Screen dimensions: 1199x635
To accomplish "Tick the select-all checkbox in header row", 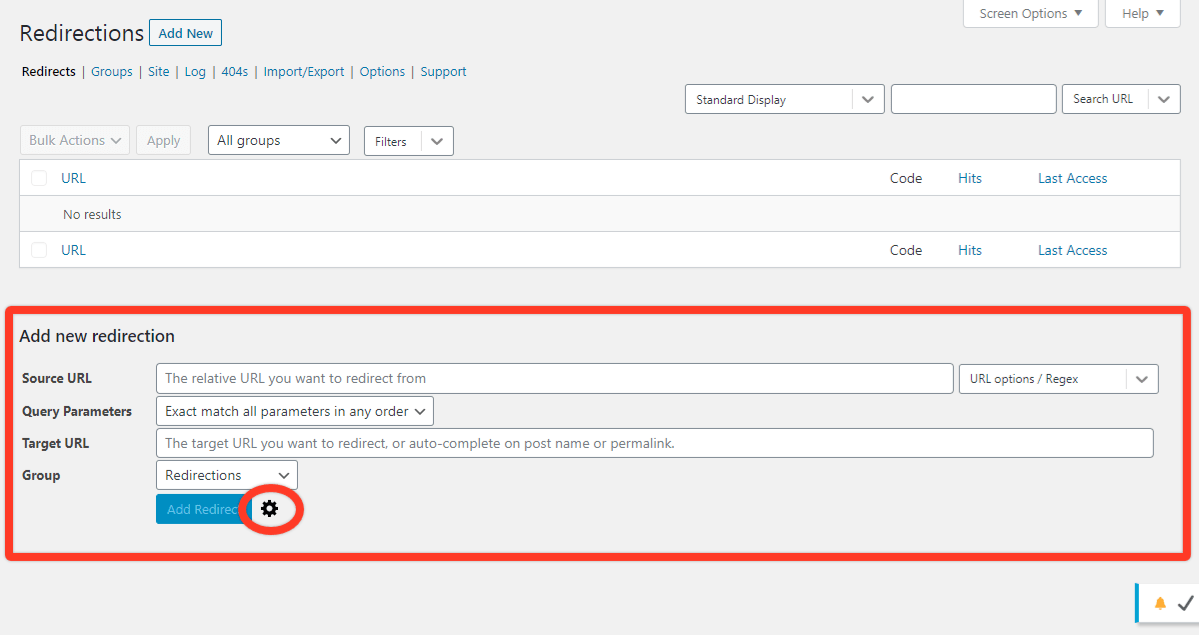I will point(39,178).
